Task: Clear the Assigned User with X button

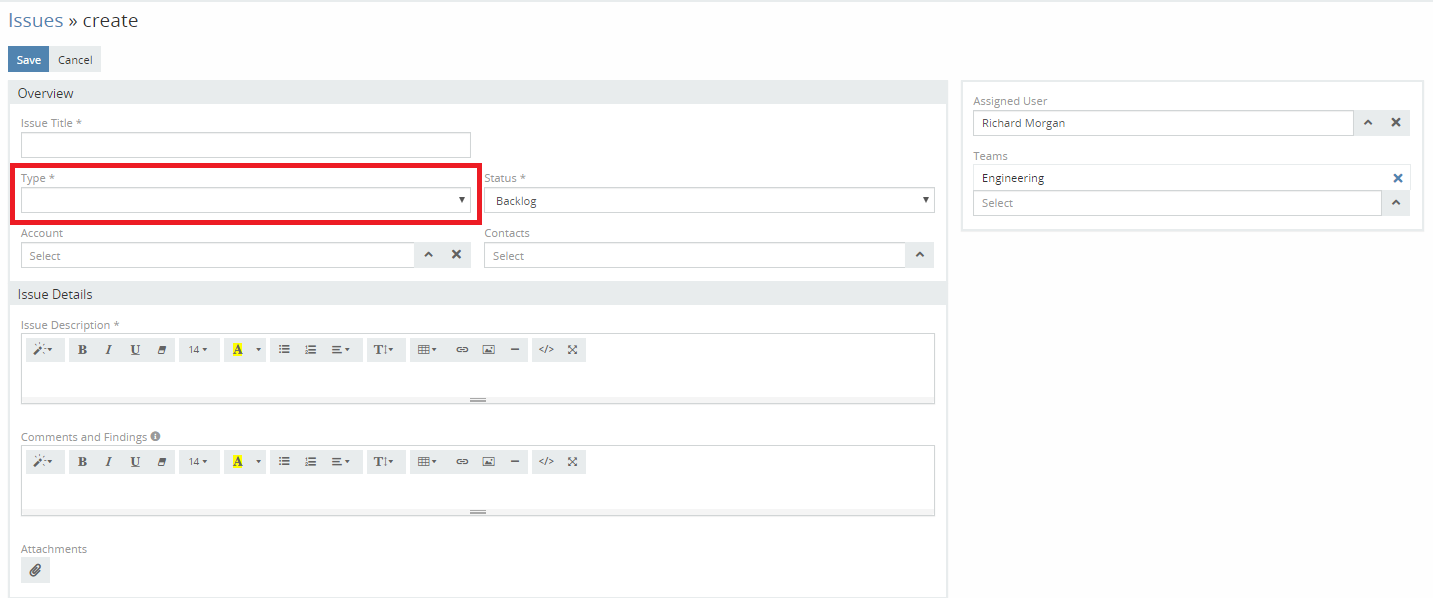Action: coord(1396,123)
